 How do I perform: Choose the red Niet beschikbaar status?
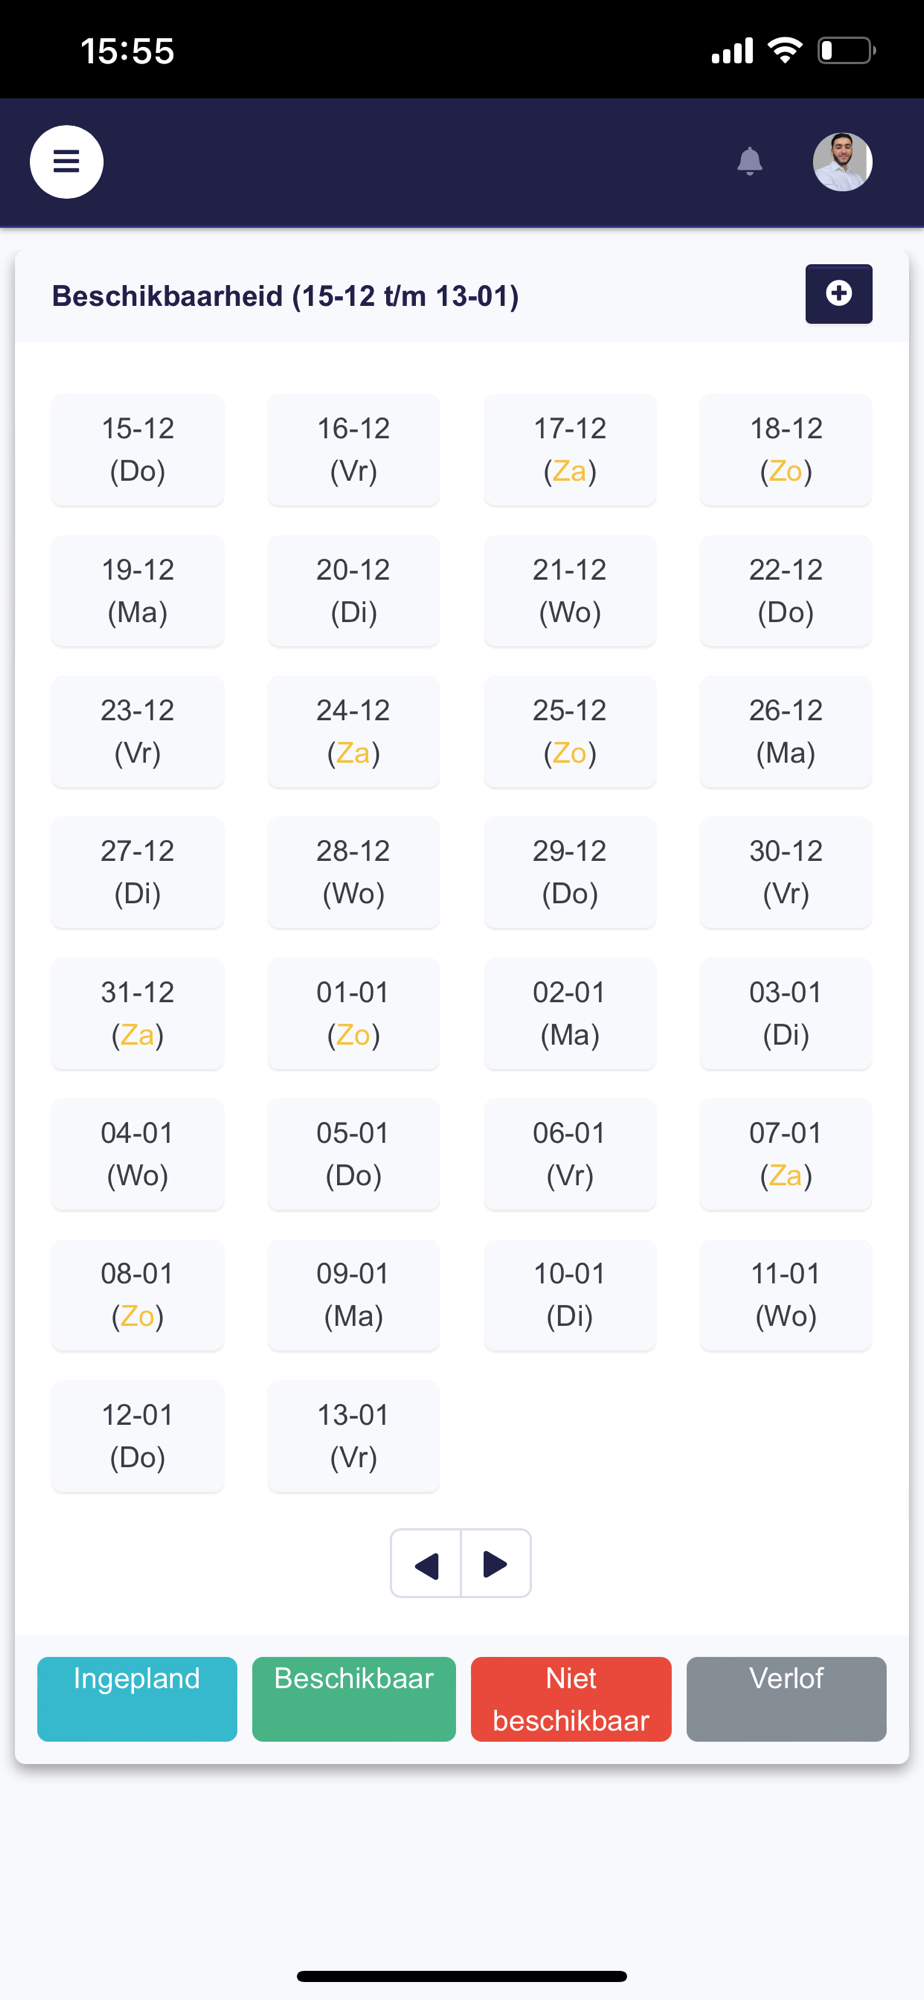tap(571, 1698)
